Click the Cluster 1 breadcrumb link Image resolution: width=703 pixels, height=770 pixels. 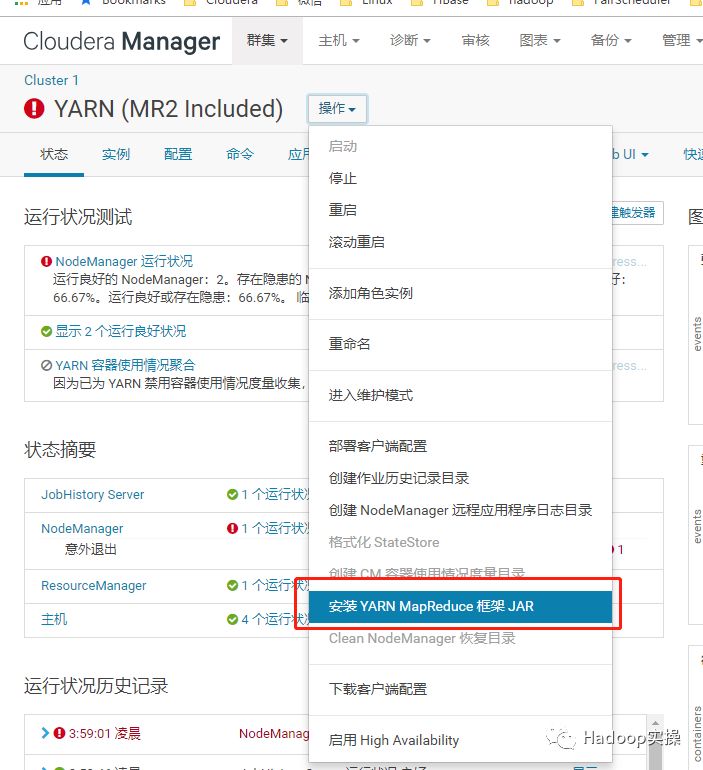(52, 80)
